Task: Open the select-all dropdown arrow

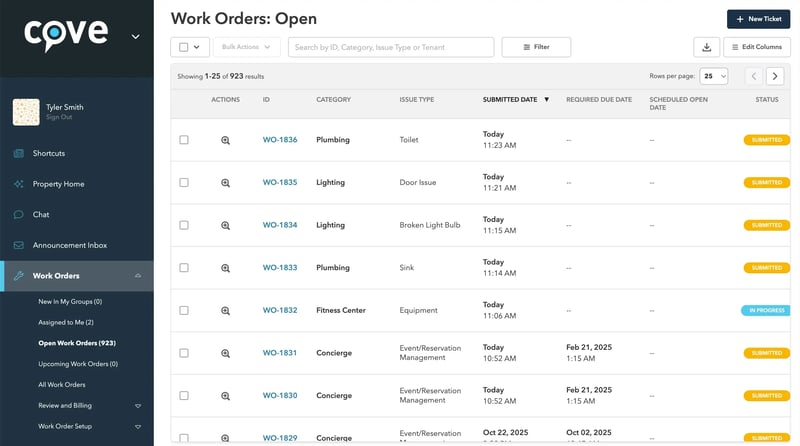Action: click(x=196, y=47)
